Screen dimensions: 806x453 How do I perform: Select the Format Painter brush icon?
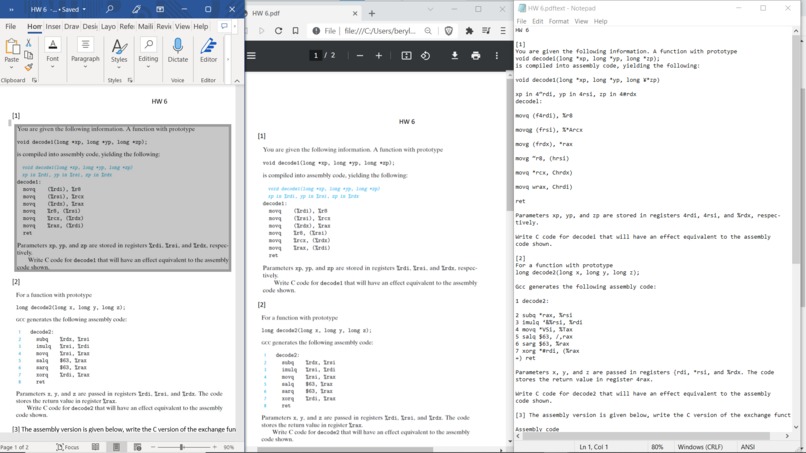tap(29, 67)
